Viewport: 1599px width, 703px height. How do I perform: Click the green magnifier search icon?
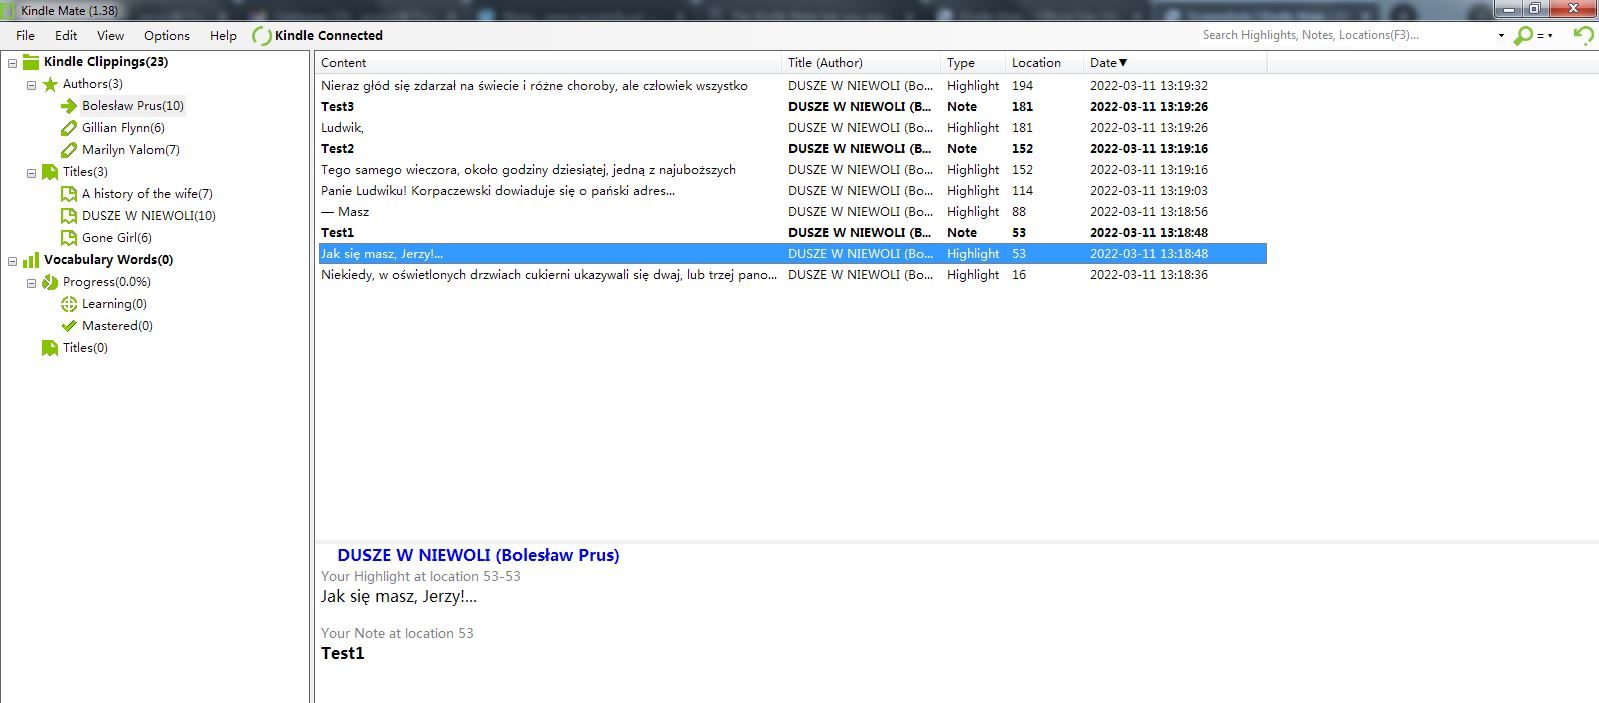[1523, 35]
